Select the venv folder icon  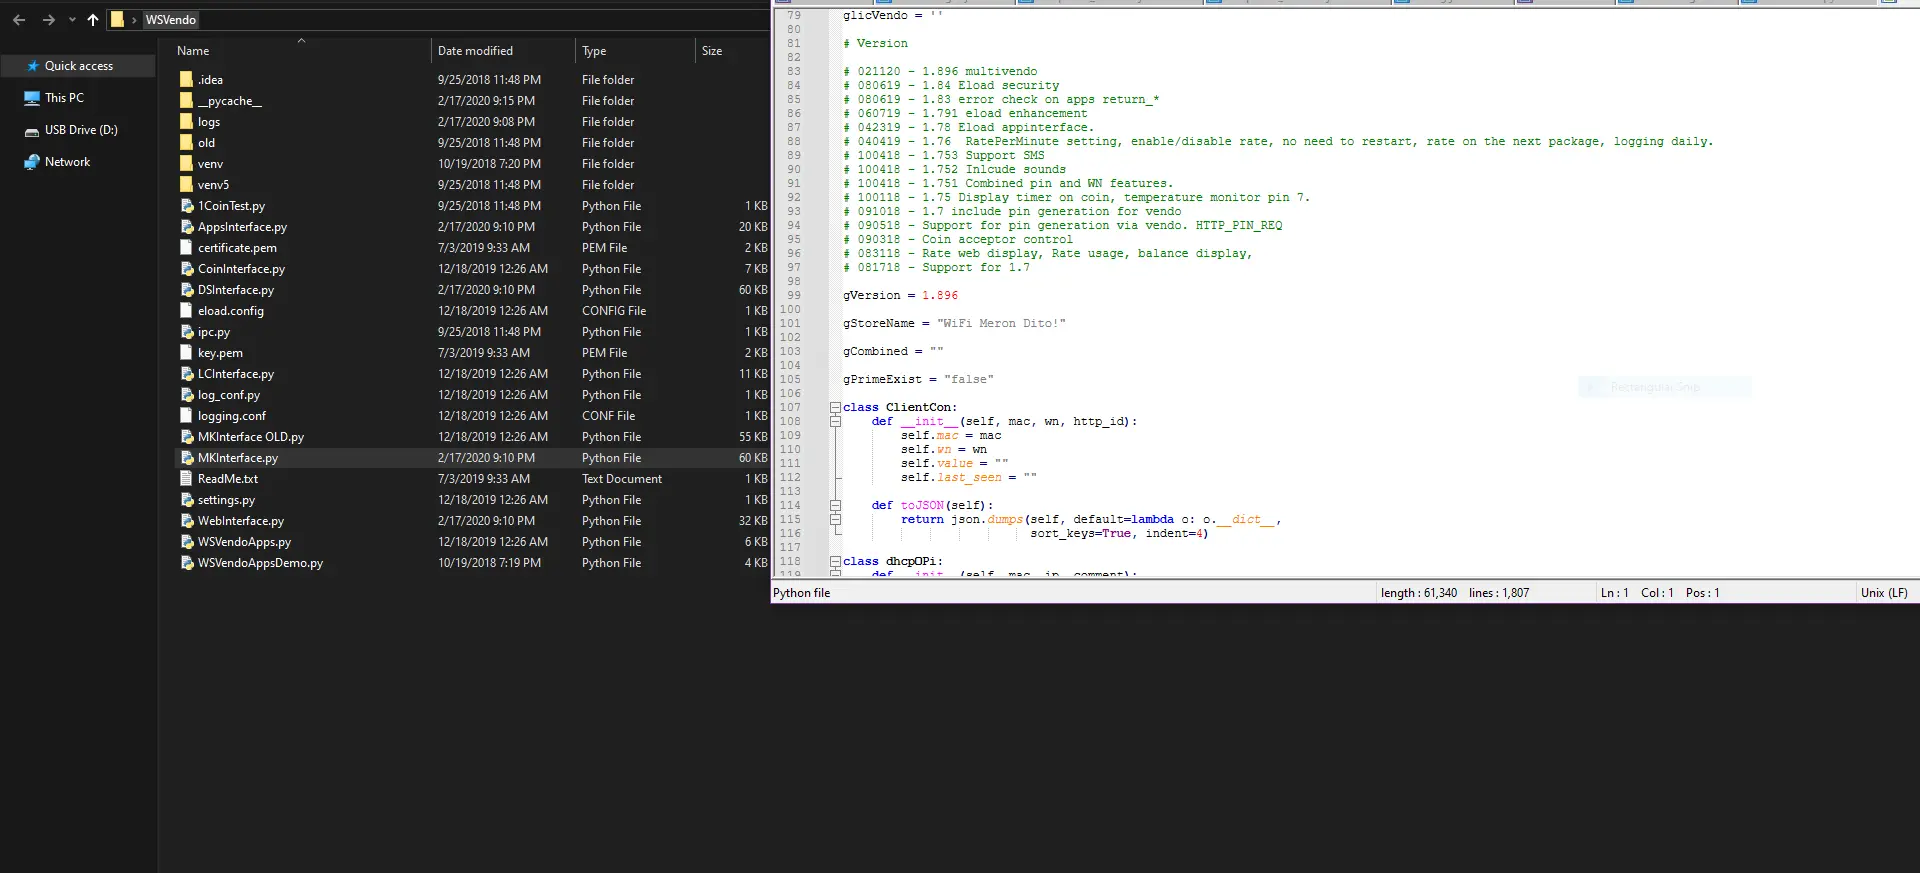[x=186, y=163]
